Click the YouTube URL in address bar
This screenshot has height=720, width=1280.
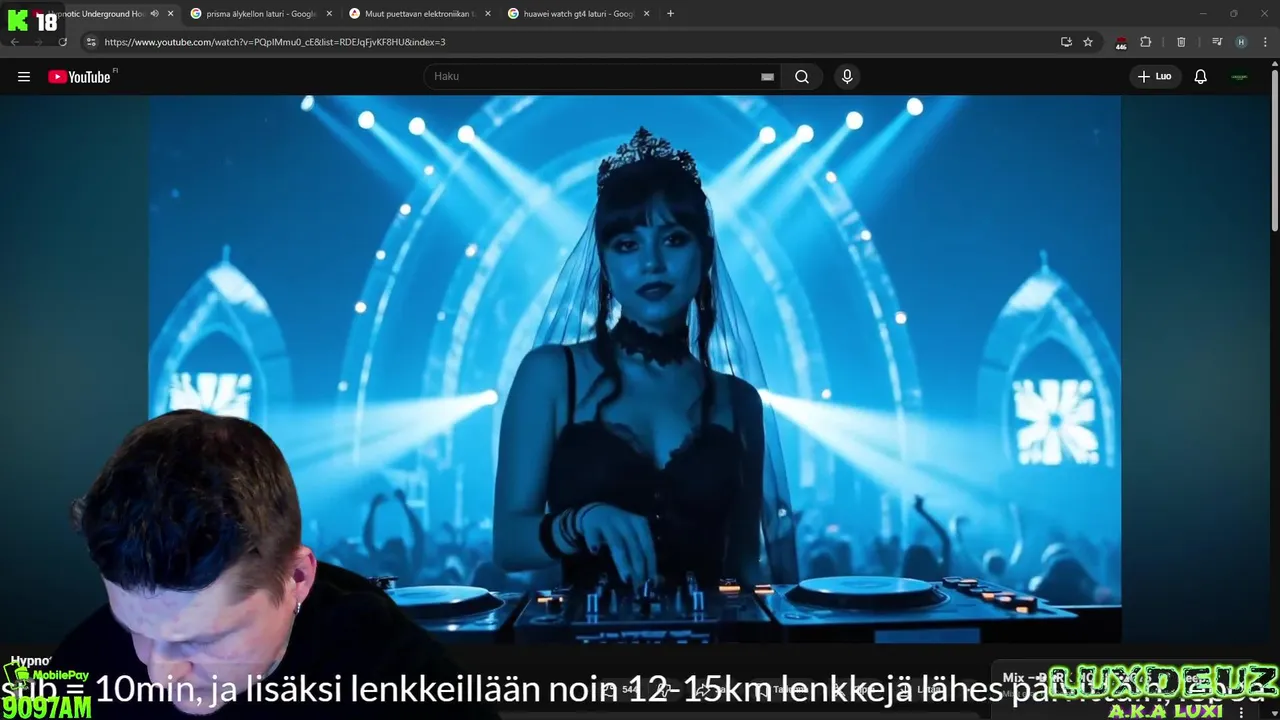coord(275,42)
